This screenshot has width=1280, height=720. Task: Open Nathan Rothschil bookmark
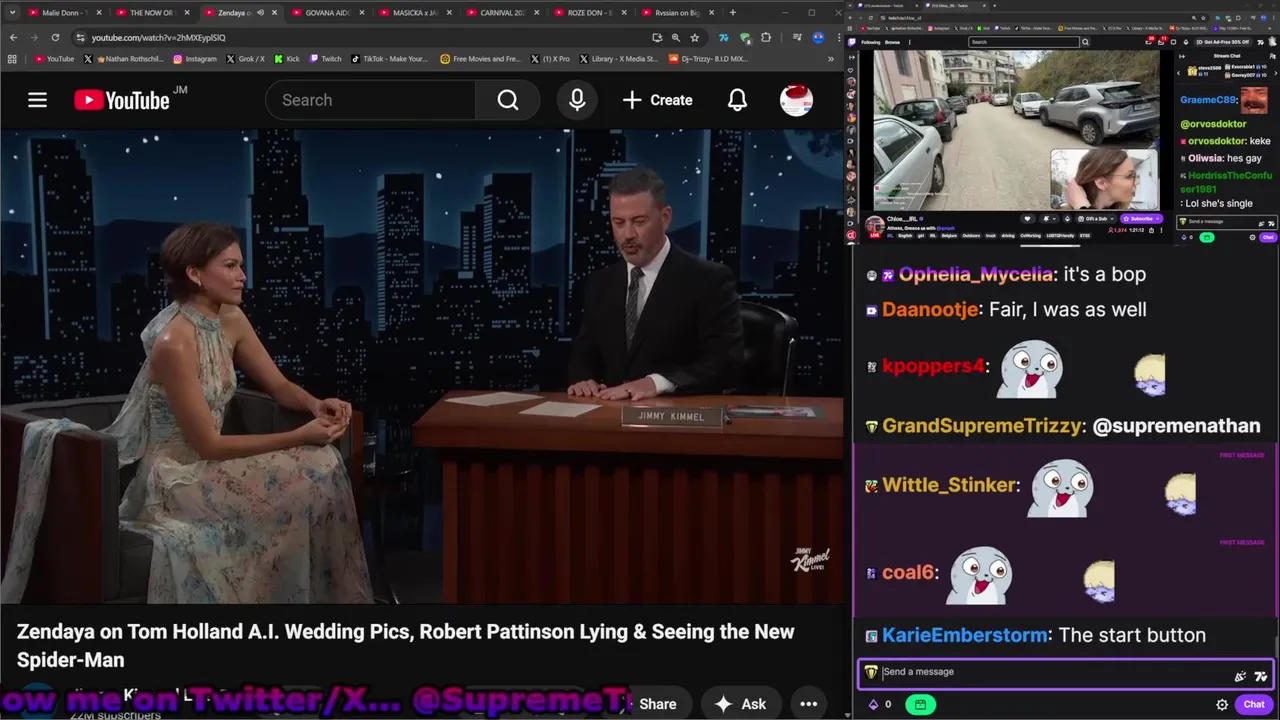126,59
